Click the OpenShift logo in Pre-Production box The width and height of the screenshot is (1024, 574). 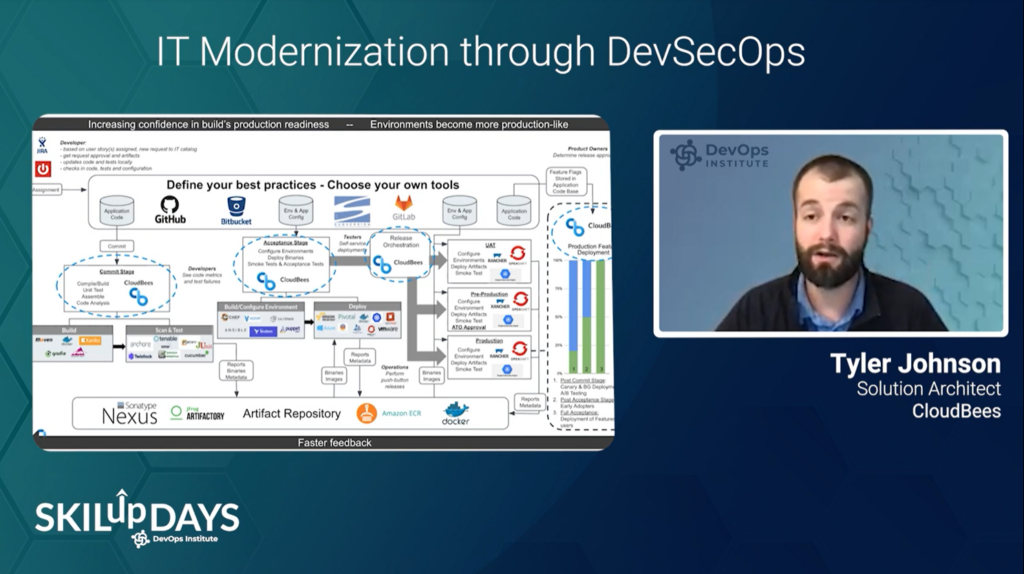click(x=520, y=301)
